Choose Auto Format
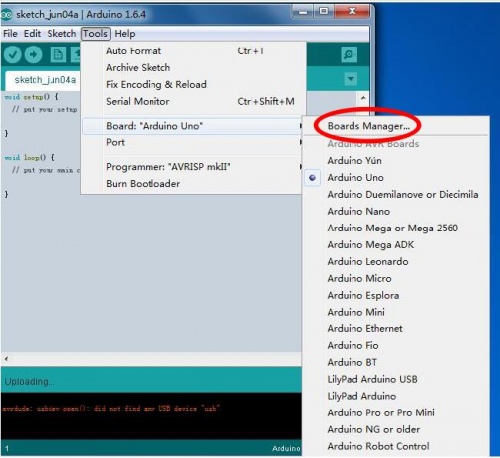This screenshot has height=458, width=500. pyautogui.click(x=193, y=51)
